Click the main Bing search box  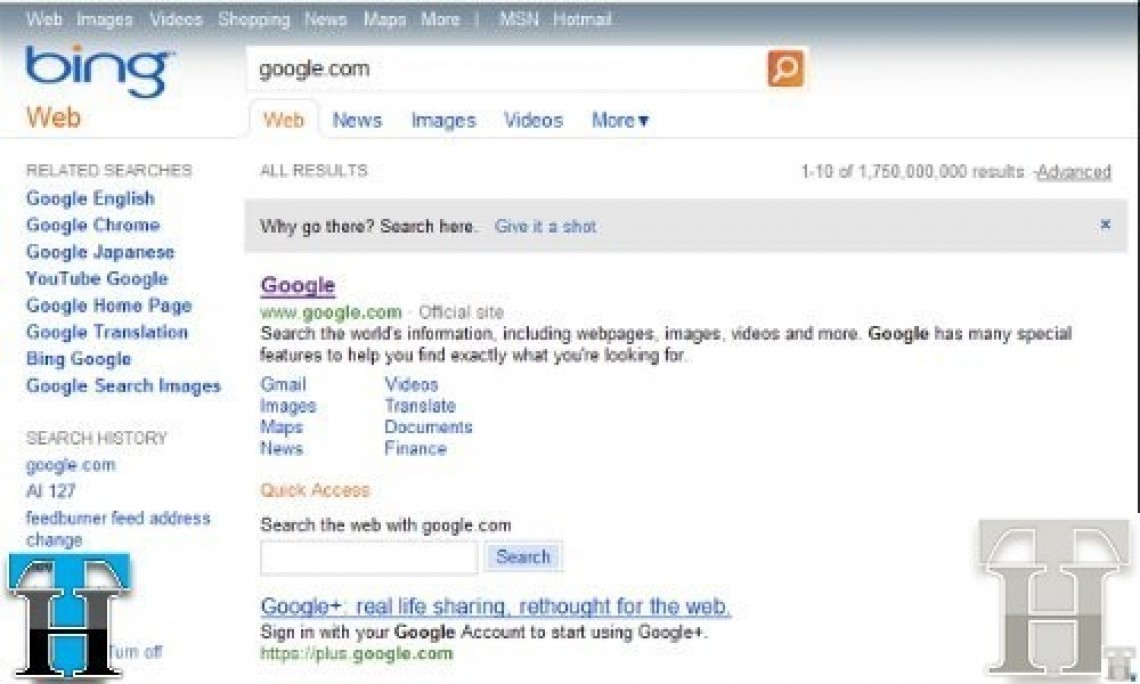click(x=507, y=69)
